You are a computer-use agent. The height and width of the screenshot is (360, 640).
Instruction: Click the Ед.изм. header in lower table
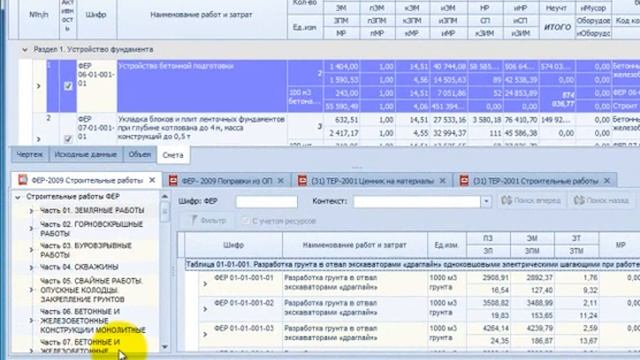click(x=447, y=245)
